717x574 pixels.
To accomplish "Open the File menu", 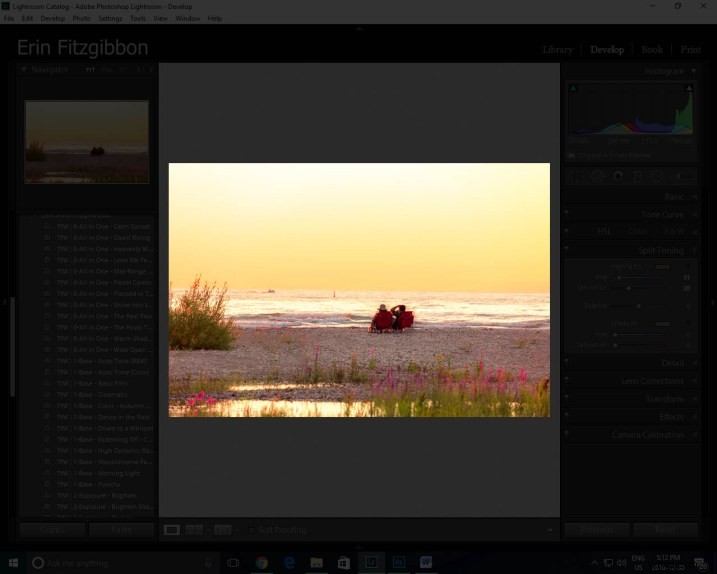I will [9, 18].
